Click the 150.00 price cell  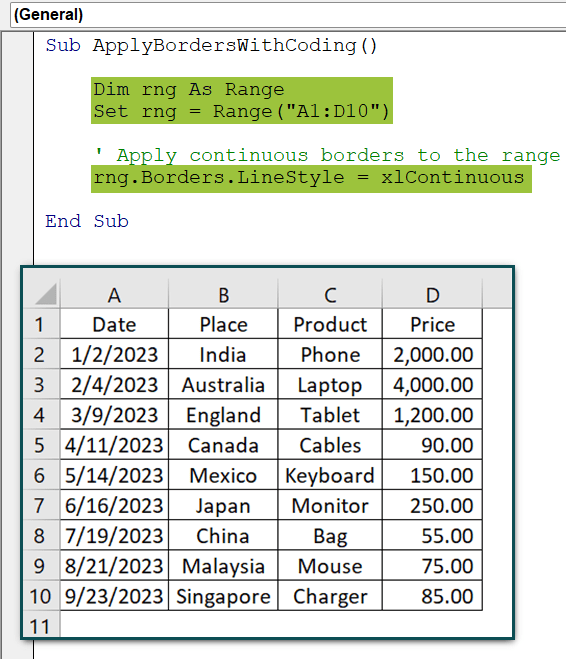432,475
